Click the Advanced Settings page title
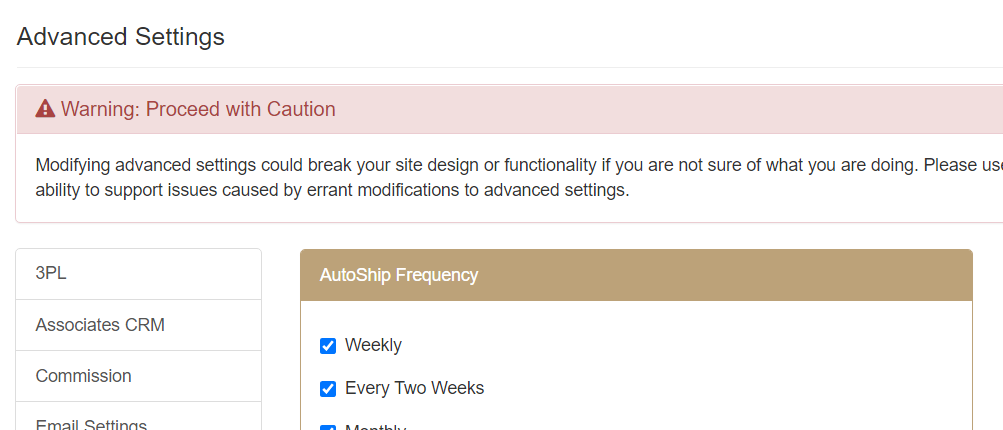This screenshot has height=430, width=1003. [x=121, y=37]
